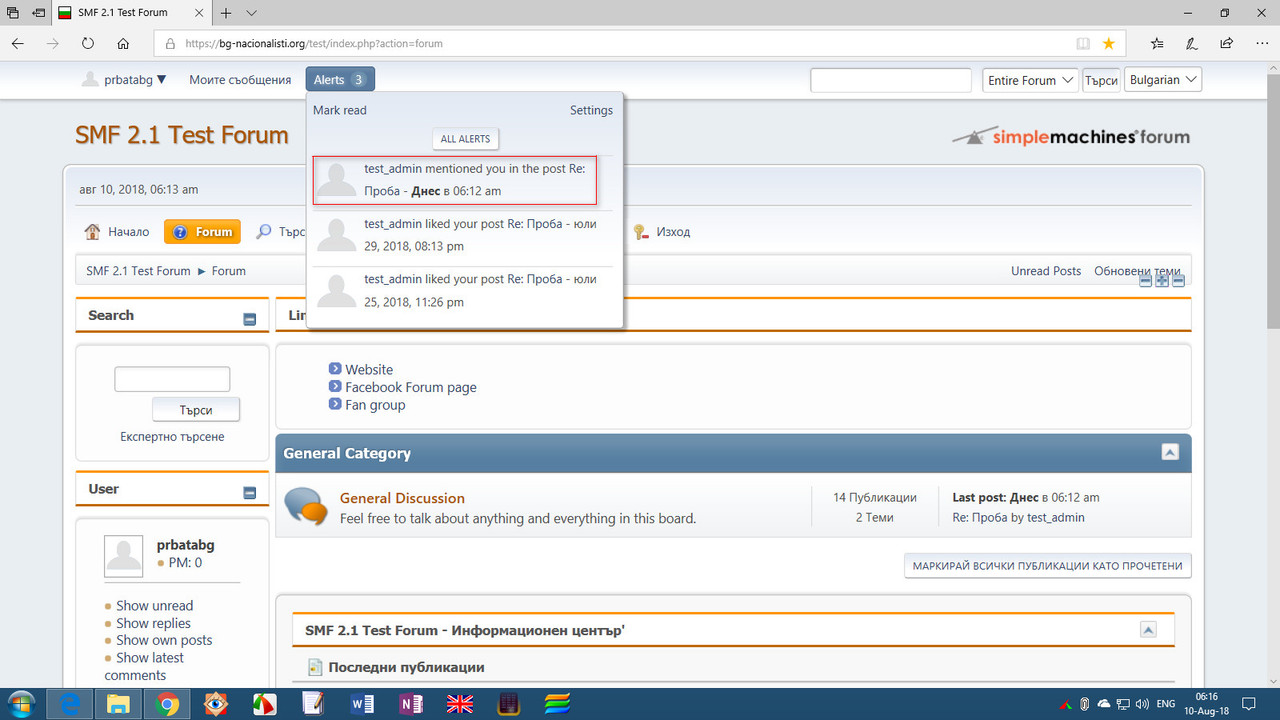Viewport: 1280px width, 720px height.
Task: Open prbatabg profile name link
Action: click(186, 545)
